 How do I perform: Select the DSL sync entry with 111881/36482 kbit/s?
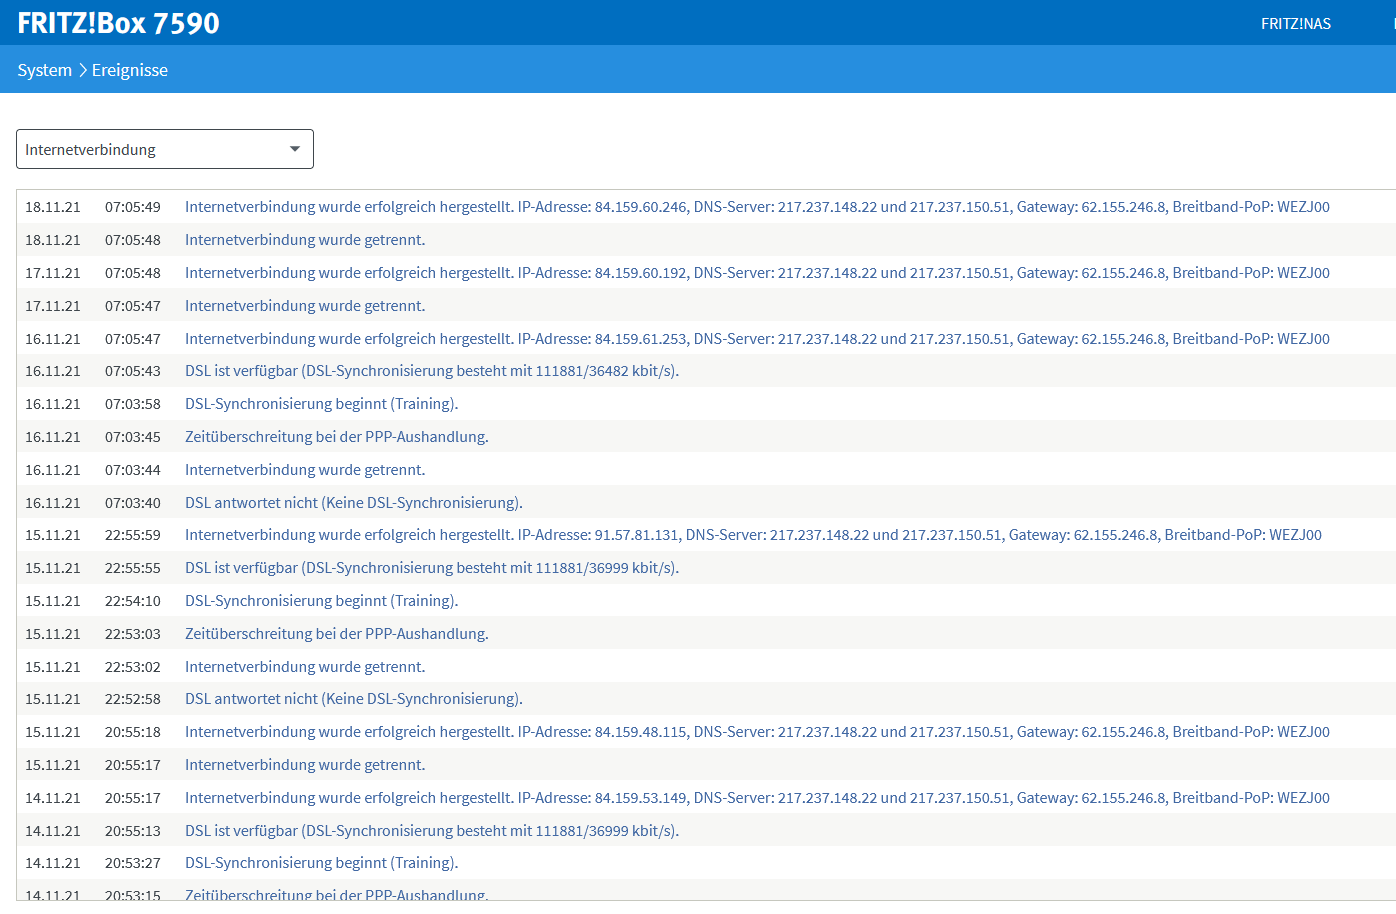pos(431,371)
